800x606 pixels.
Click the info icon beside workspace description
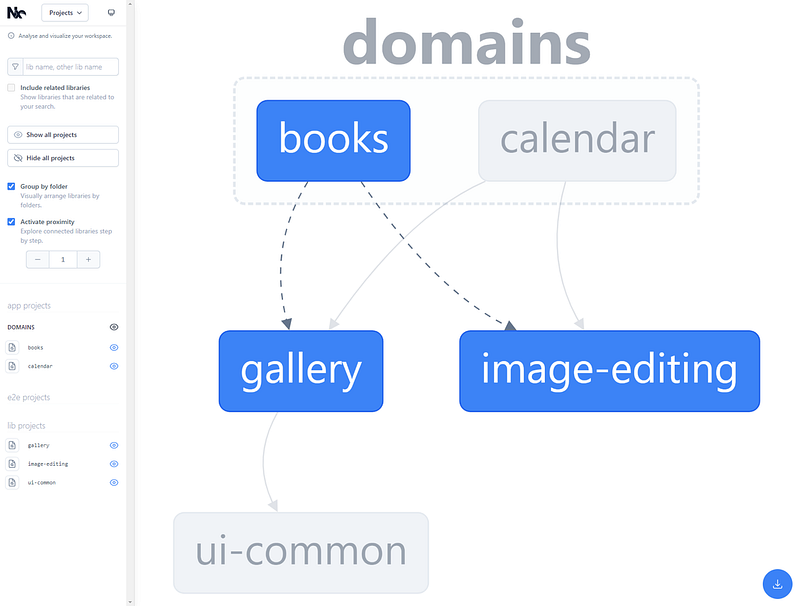point(11,36)
